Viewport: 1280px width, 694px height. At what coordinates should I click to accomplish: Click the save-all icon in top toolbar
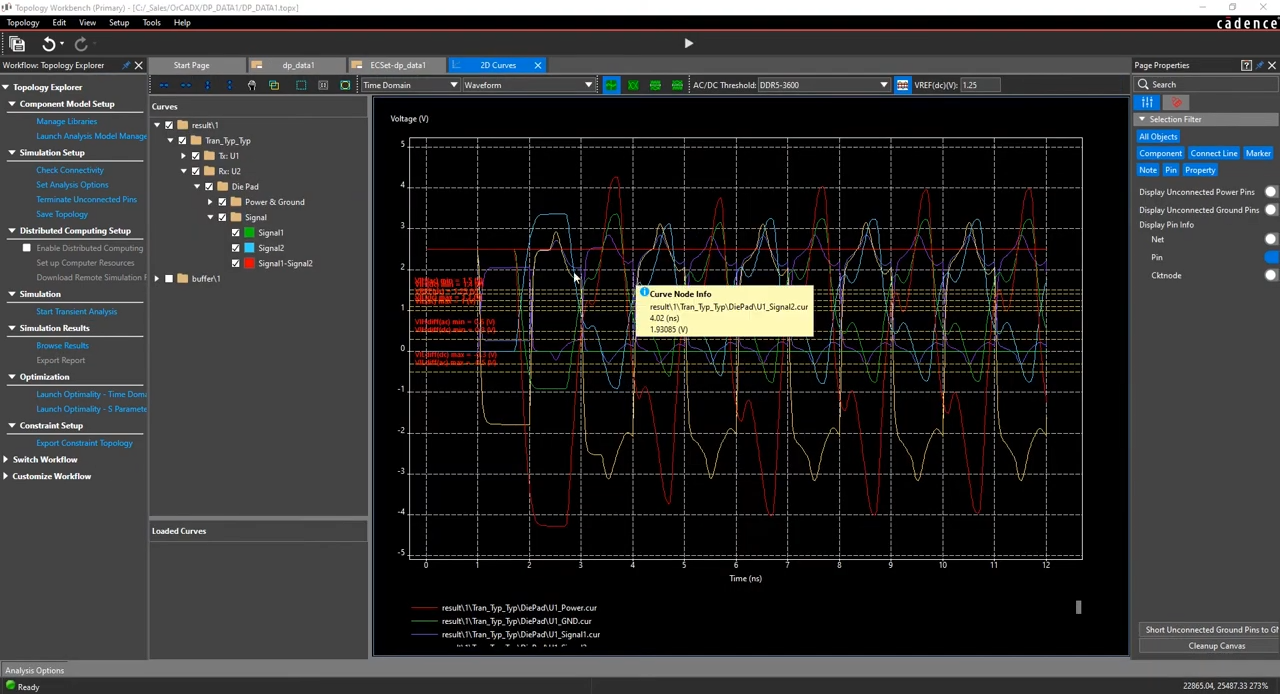[17, 44]
